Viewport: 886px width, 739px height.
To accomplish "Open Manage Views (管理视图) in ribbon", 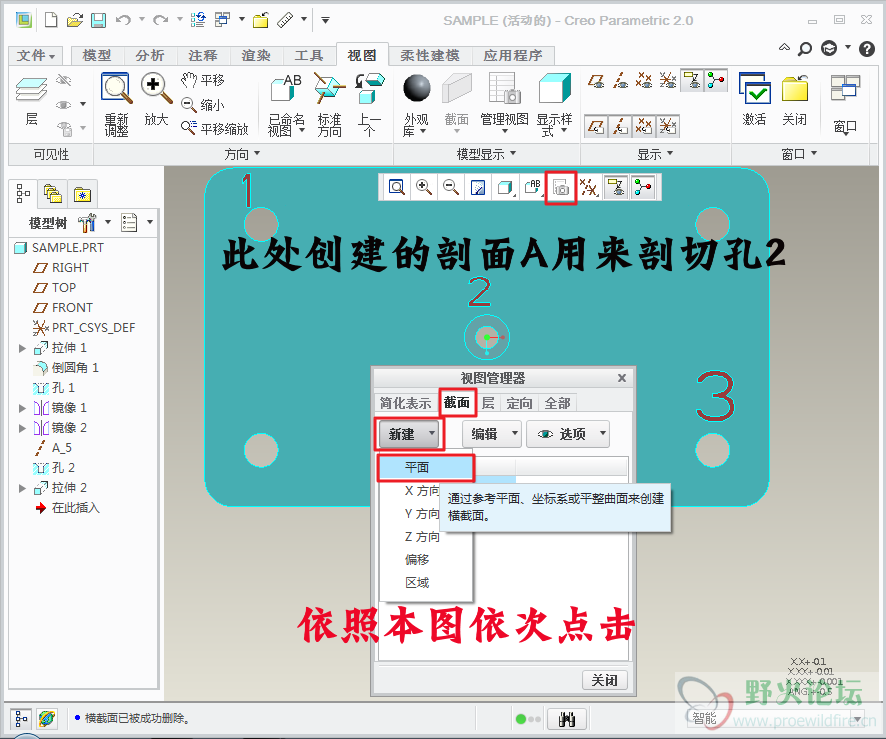I will tap(504, 102).
